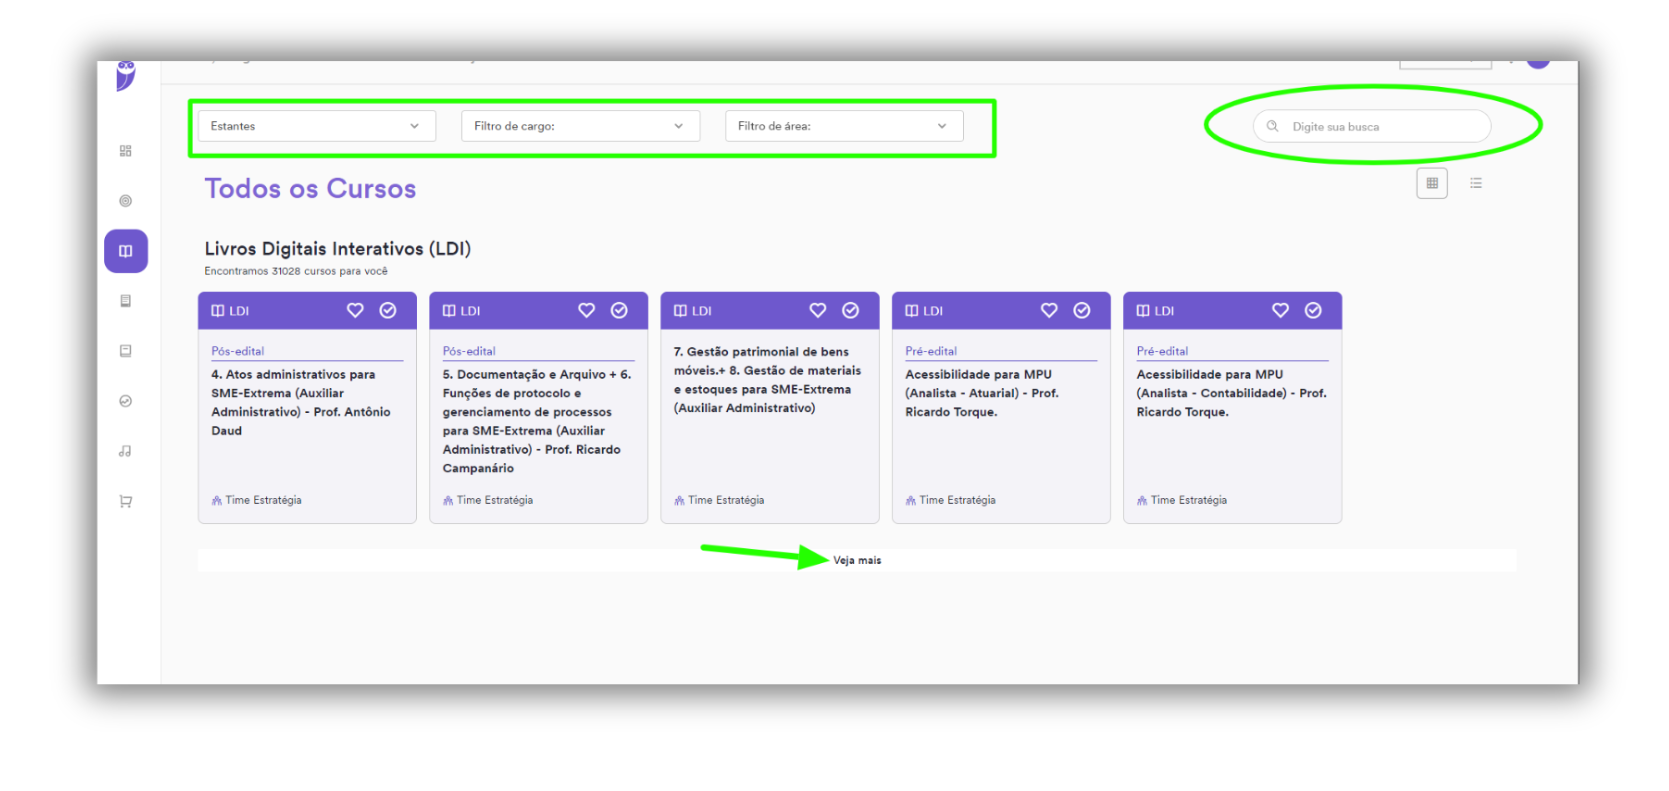Screen dimensions: 1669x791
Task: Mark MPU Analista Contabilidade course as completed
Action: click(x=1313, y=311)
